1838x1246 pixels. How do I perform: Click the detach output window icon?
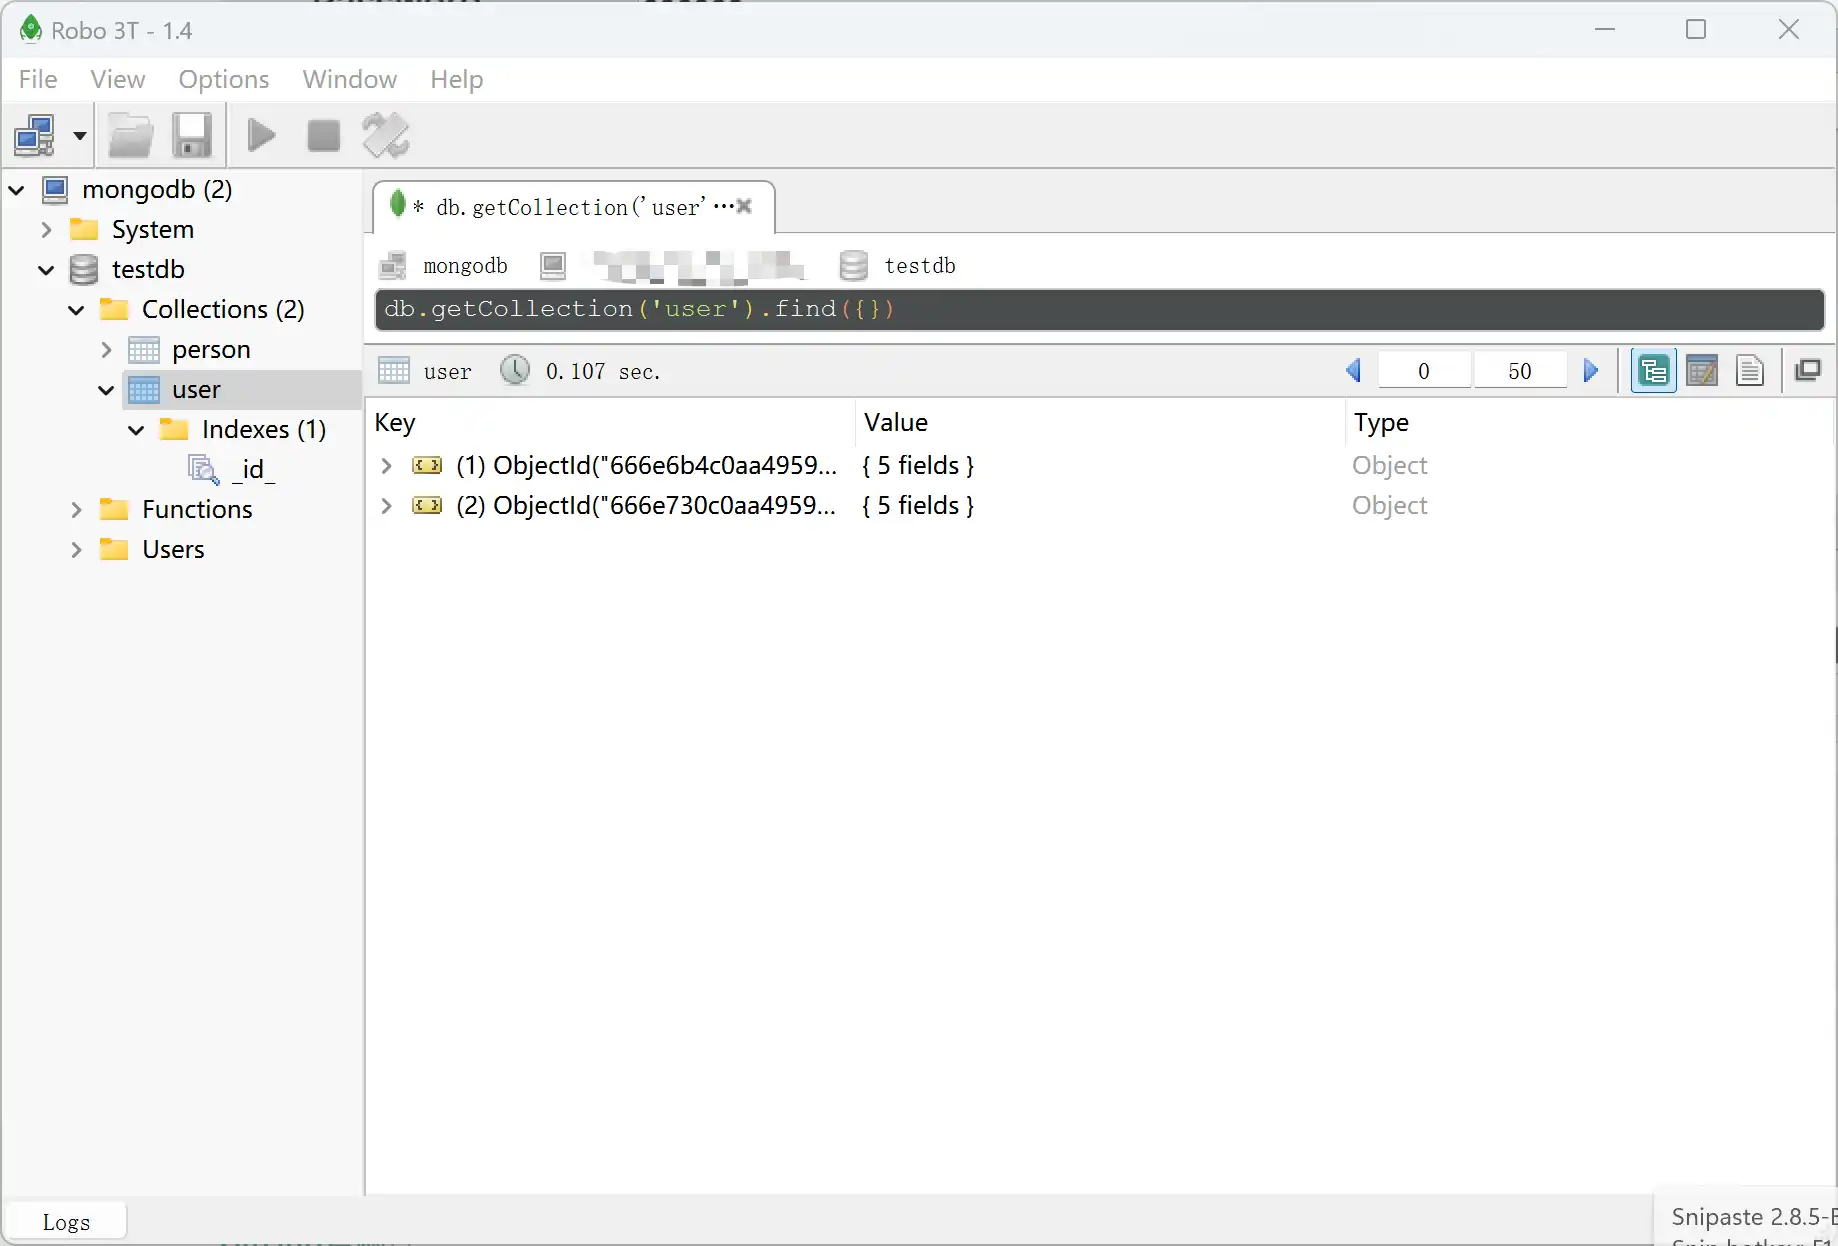1808,370
